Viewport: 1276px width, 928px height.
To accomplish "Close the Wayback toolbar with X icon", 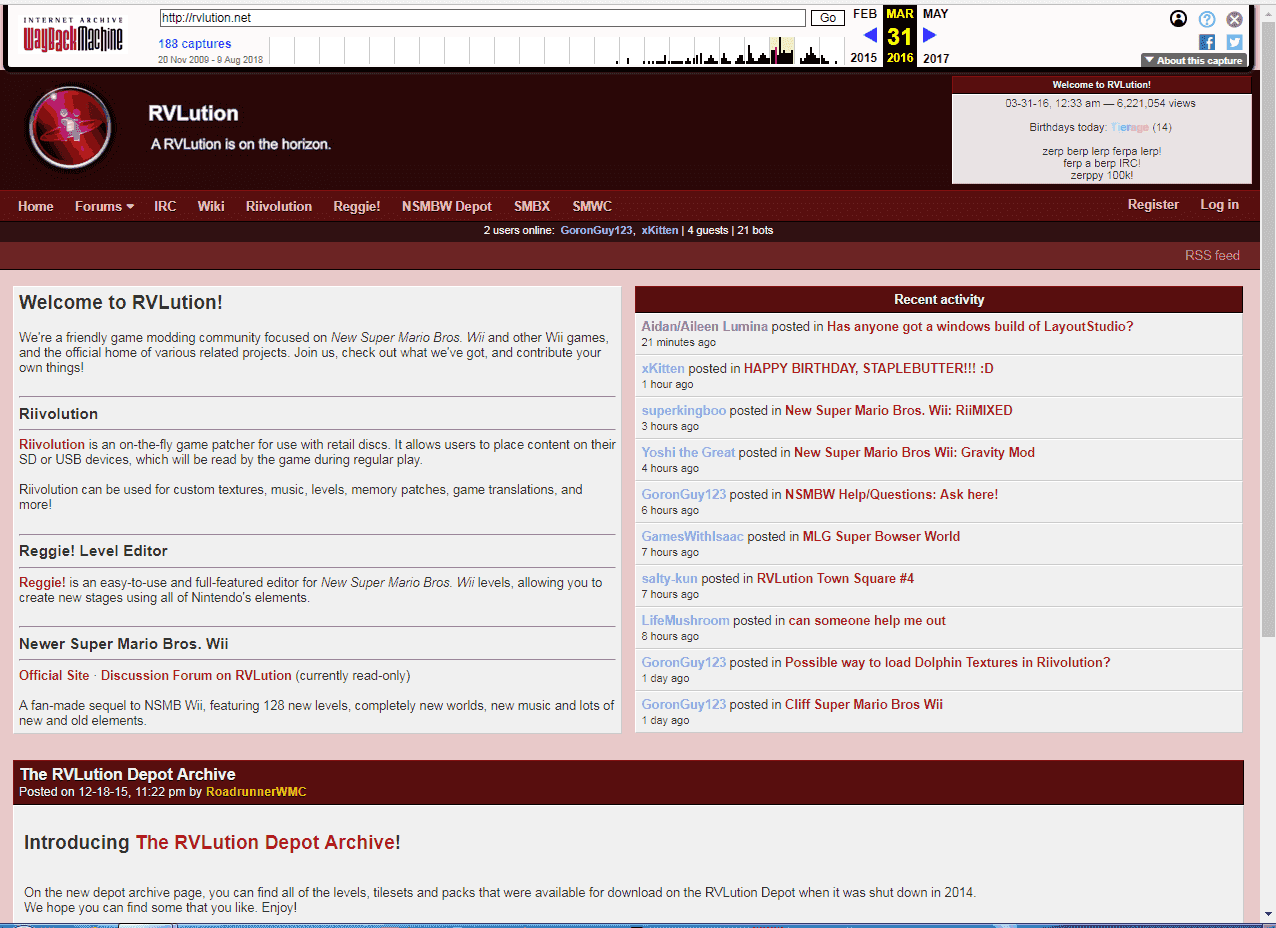I will (x=1235, y=19).
